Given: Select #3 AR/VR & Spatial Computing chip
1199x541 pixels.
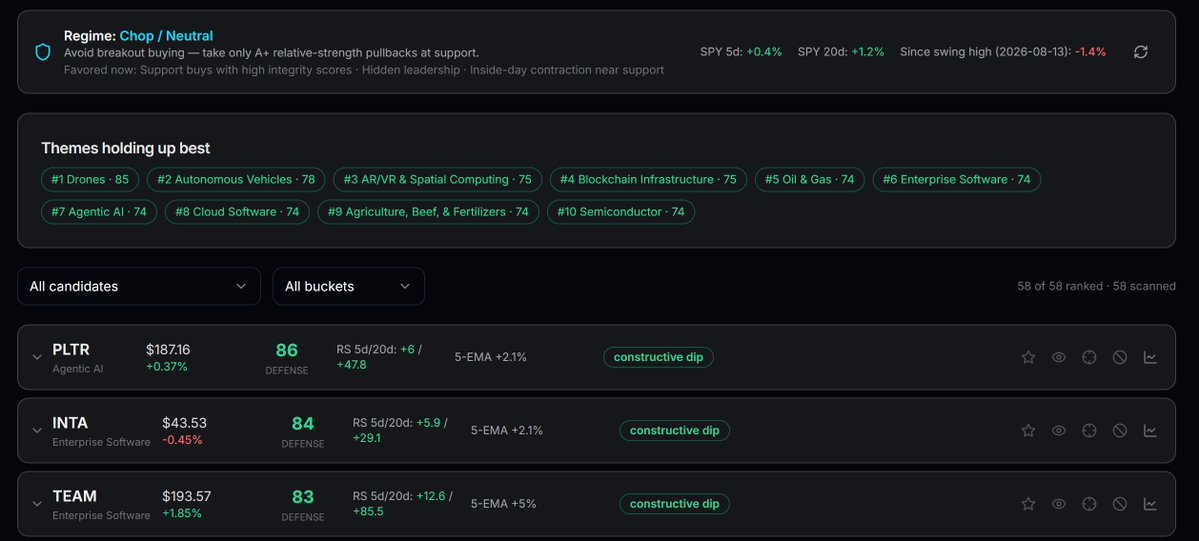Looking at the screenshot, I should 437,180.
